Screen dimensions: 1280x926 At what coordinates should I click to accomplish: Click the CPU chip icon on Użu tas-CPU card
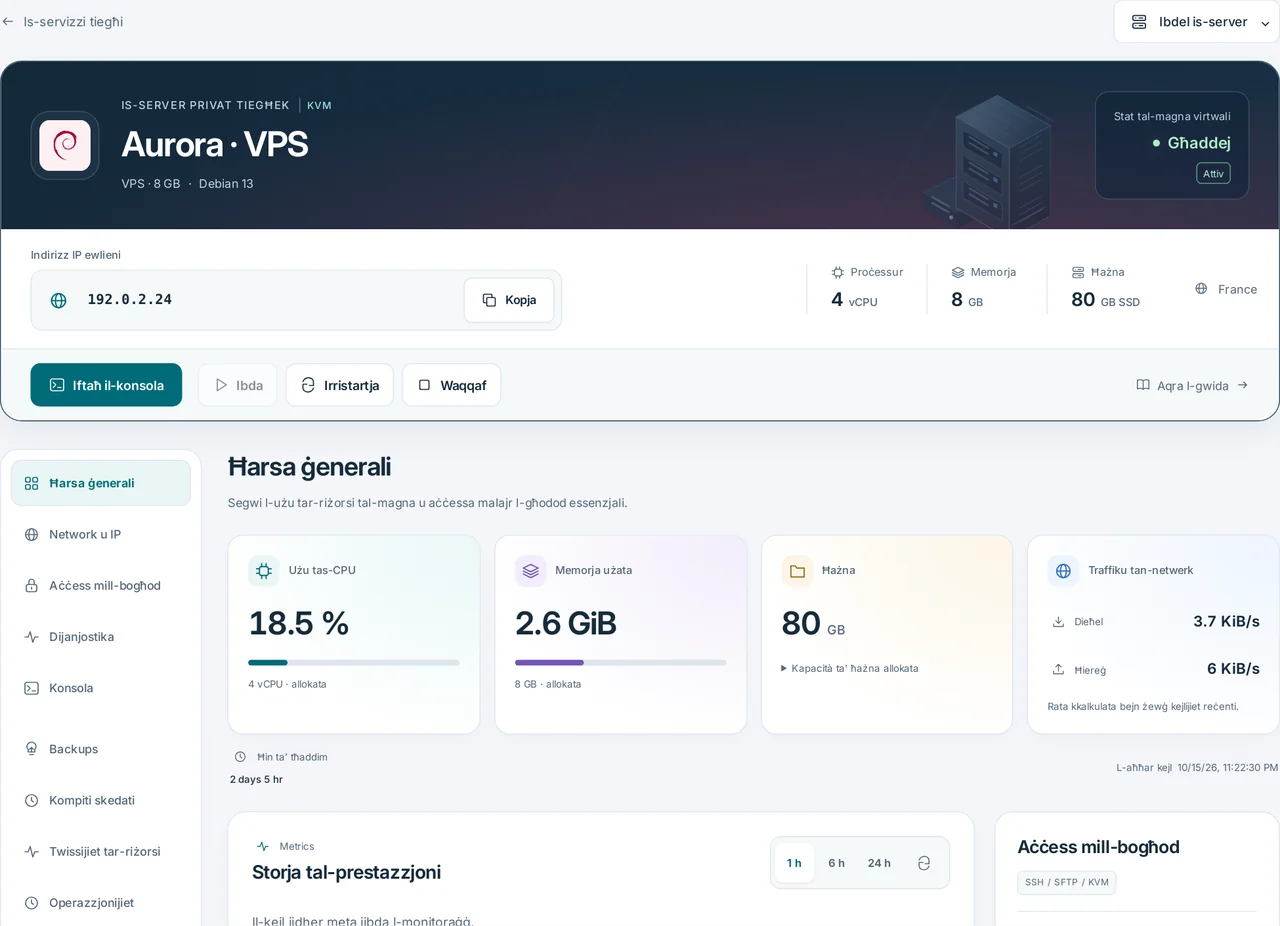point(264,571)
